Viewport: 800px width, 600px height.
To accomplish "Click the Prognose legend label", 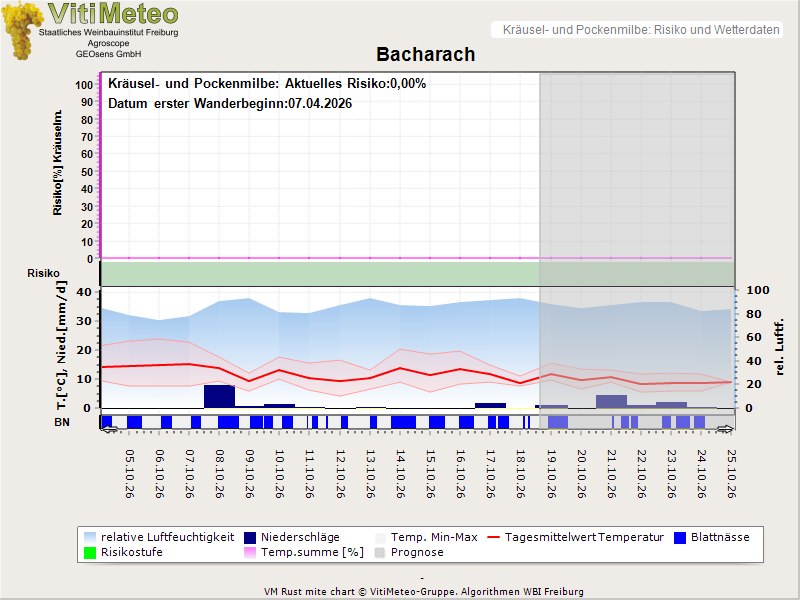I will tap(417, 553).
